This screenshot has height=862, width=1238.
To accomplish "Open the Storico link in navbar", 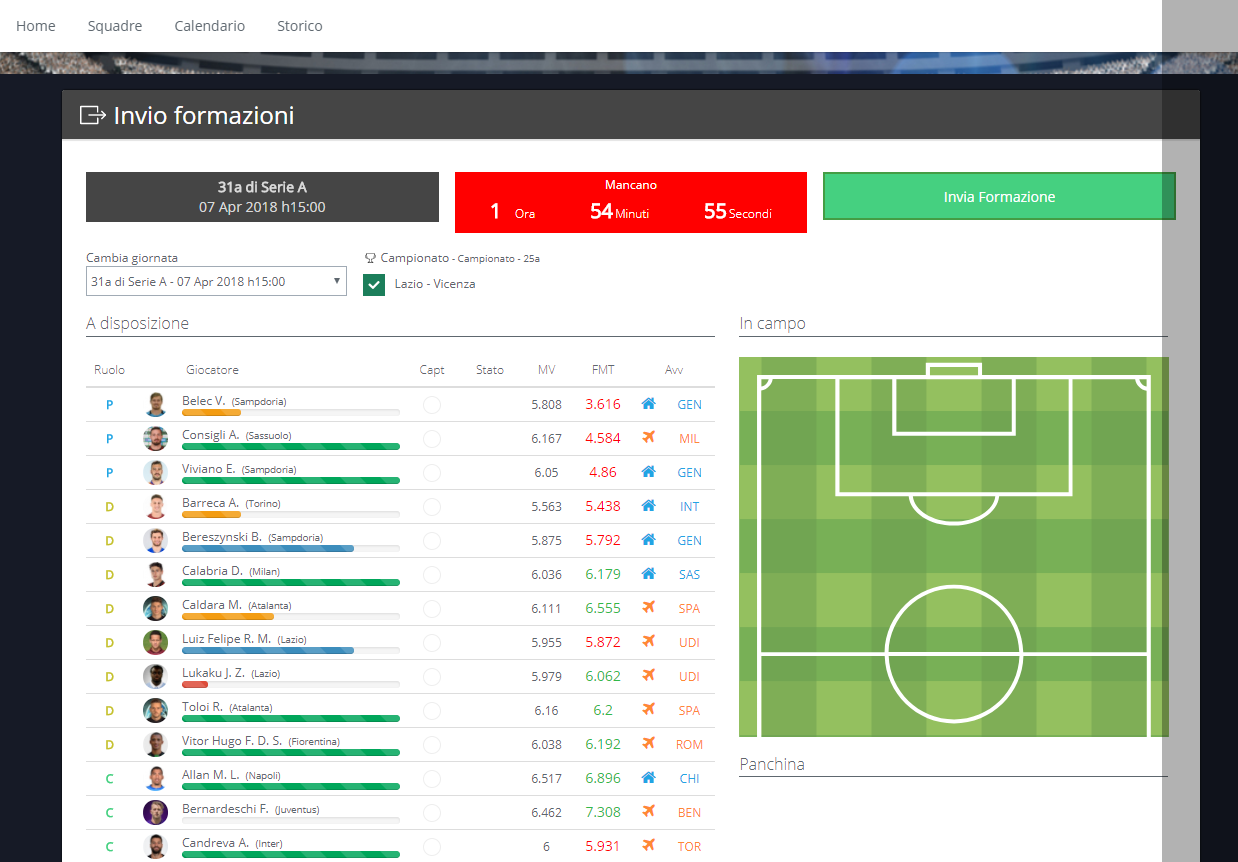I will click(300, 26).
